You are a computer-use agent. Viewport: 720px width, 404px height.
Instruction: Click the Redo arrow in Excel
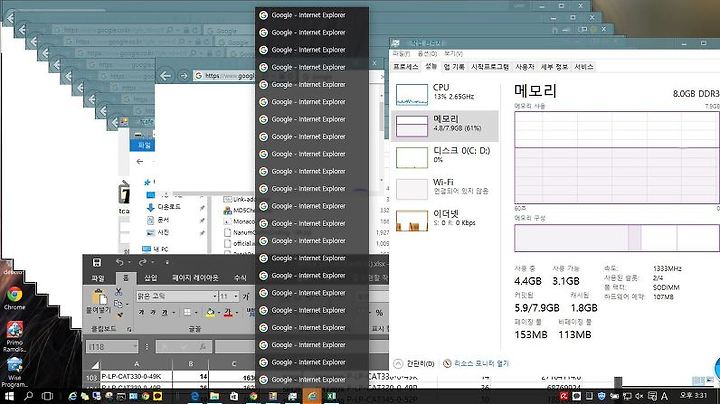point(143,262)
